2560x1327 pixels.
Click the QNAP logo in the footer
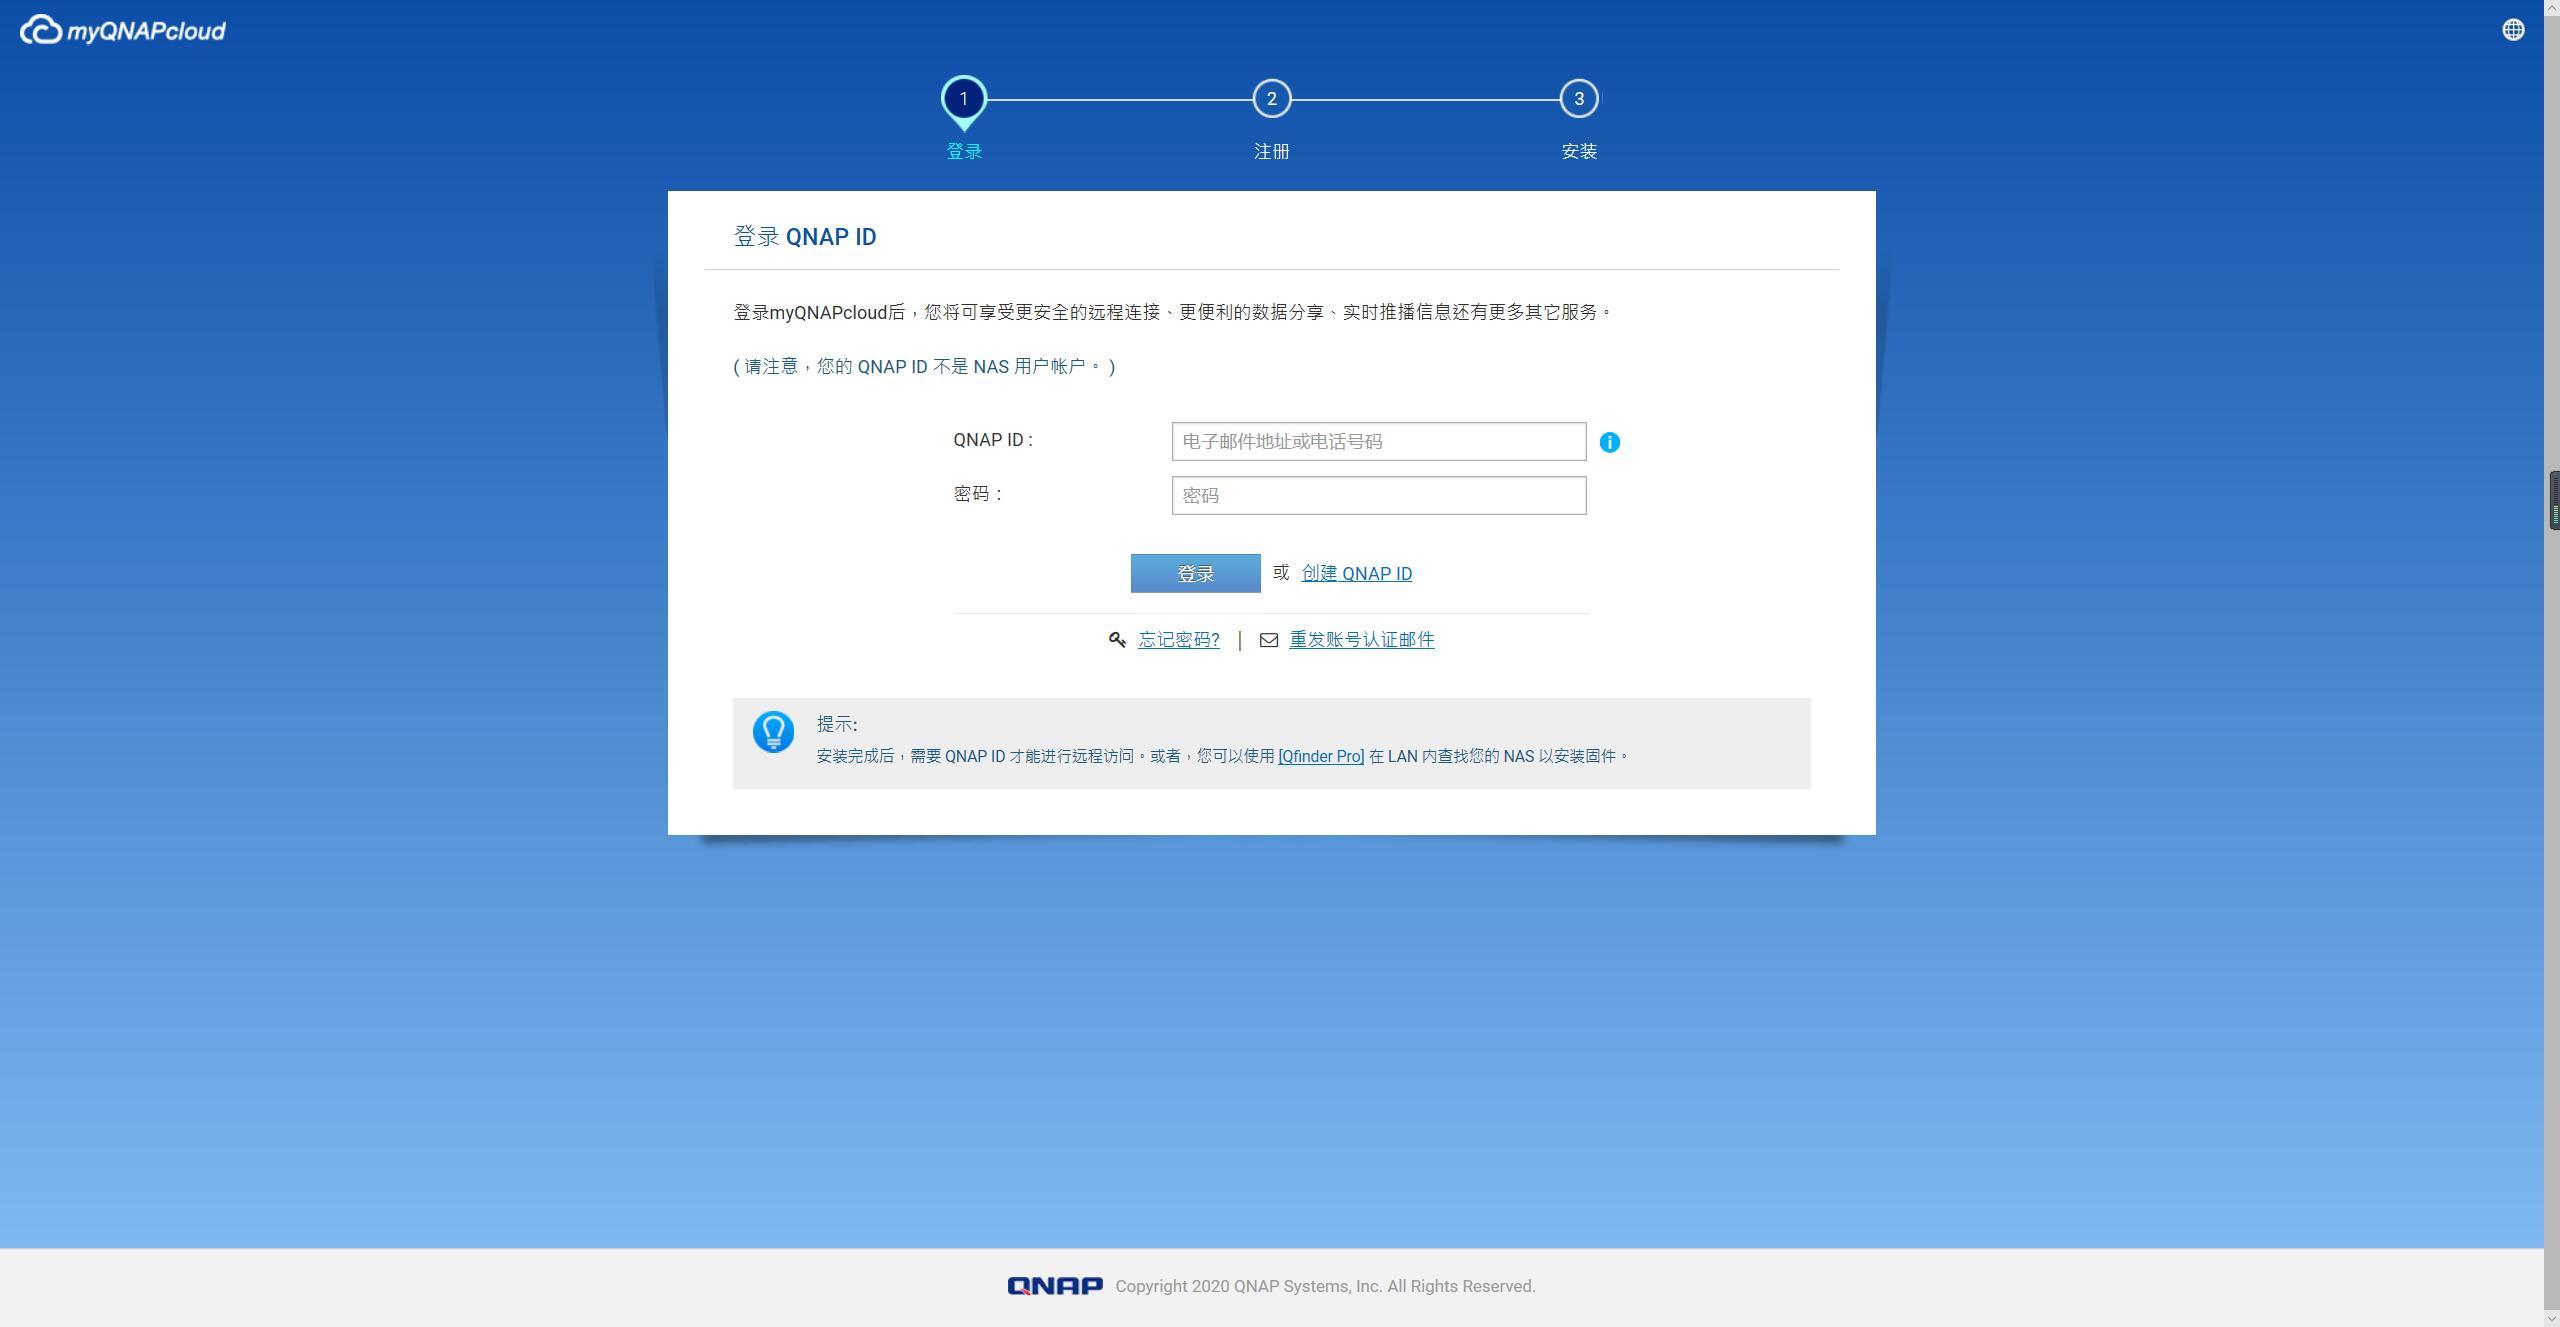[1053, 1286]
